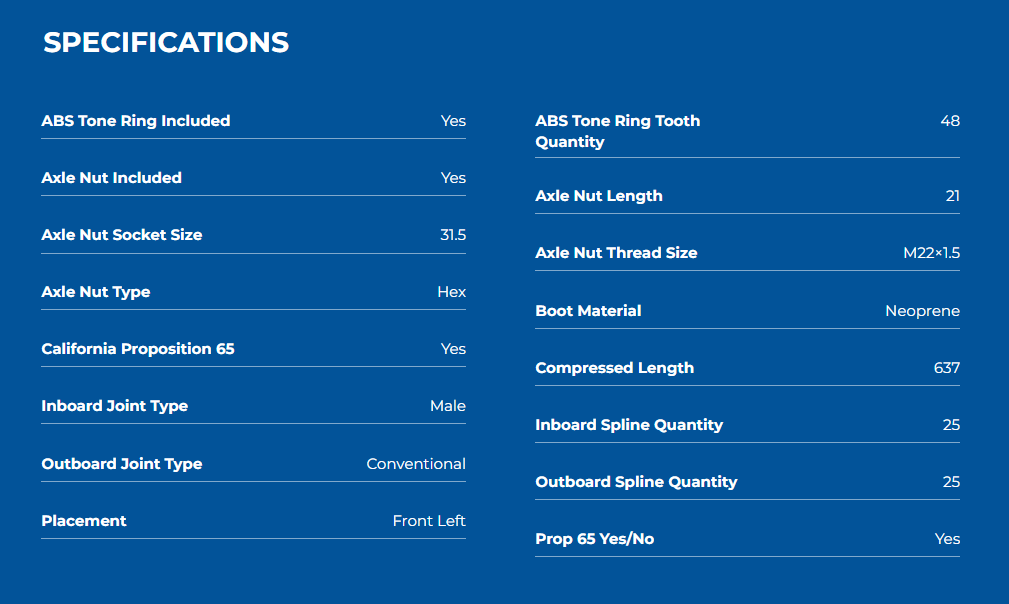This screenshot has width=1009, height=604.
Task: Click the tooth quantity value 48
Action: pos(950,121)
